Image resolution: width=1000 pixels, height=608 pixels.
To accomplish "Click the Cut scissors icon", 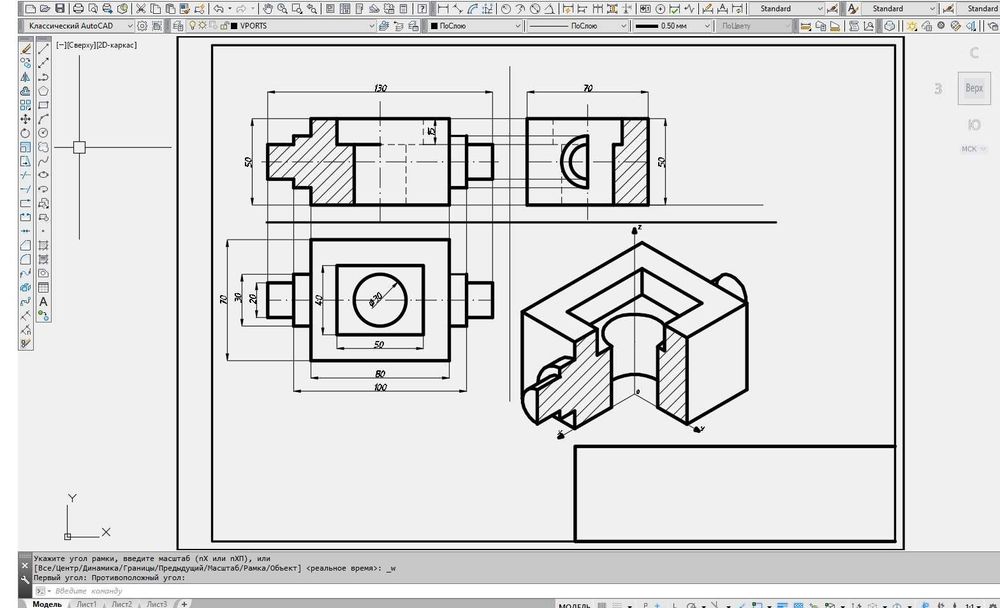I will tap(141, 9).
